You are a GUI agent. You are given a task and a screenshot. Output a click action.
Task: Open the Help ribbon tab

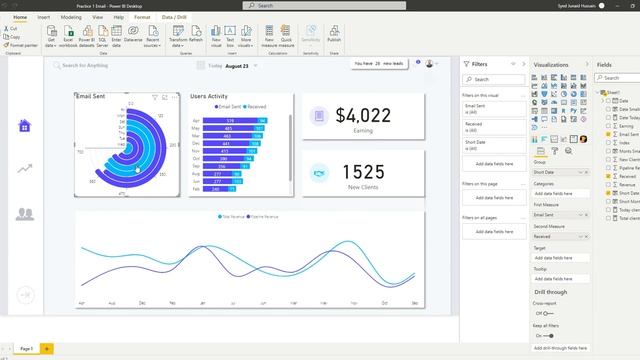point(118,18)
